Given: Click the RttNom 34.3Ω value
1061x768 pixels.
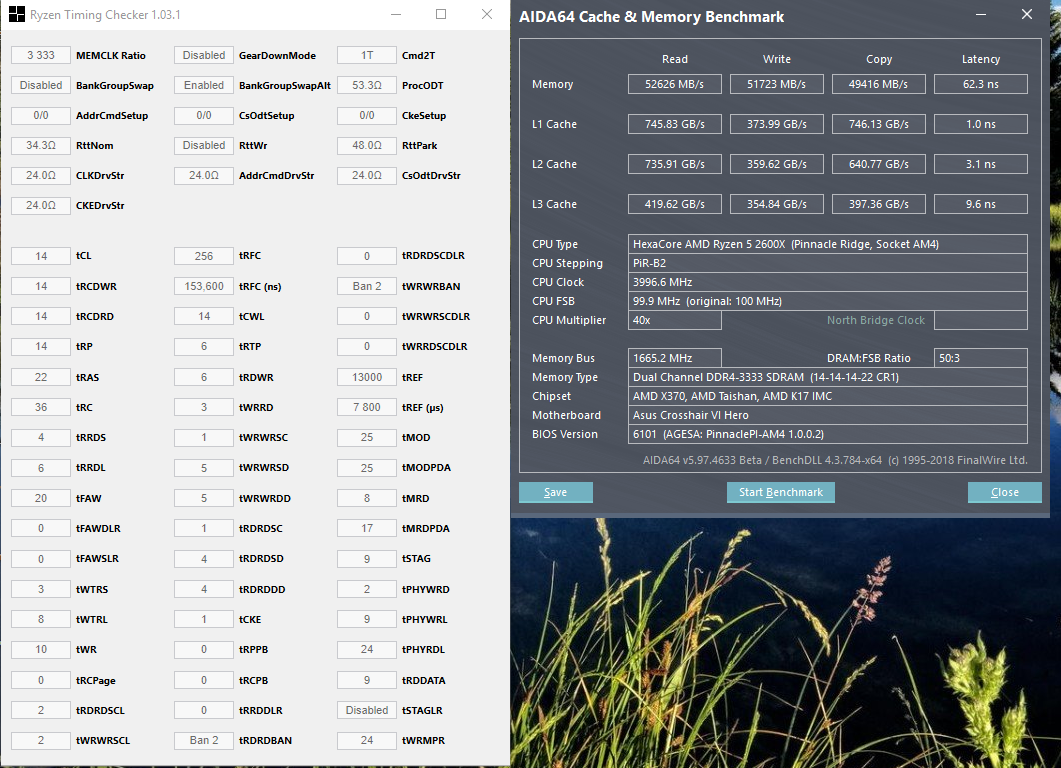Looking at the screenshot, I should (41, 145).
